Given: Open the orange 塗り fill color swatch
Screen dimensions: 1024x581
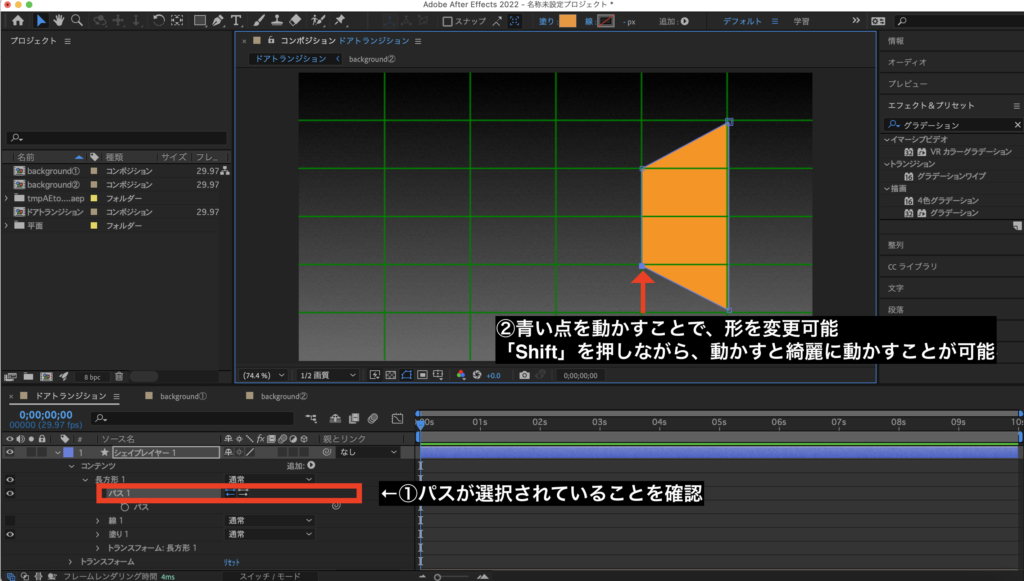Looking at the screenshot, I should pos(567,21).
